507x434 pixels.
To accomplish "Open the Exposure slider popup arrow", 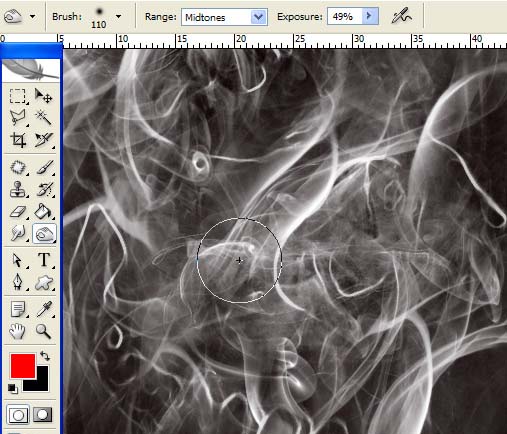I will coord(369,16).
